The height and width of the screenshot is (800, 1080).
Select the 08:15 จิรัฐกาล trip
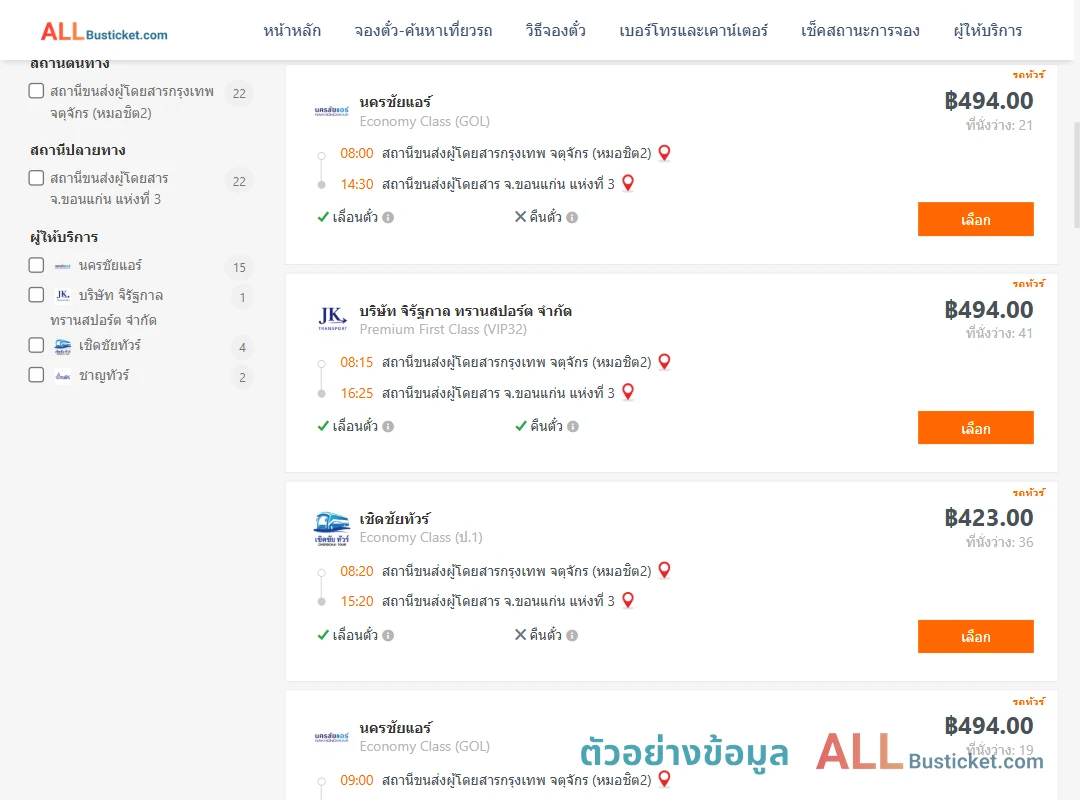click(975, 428)
